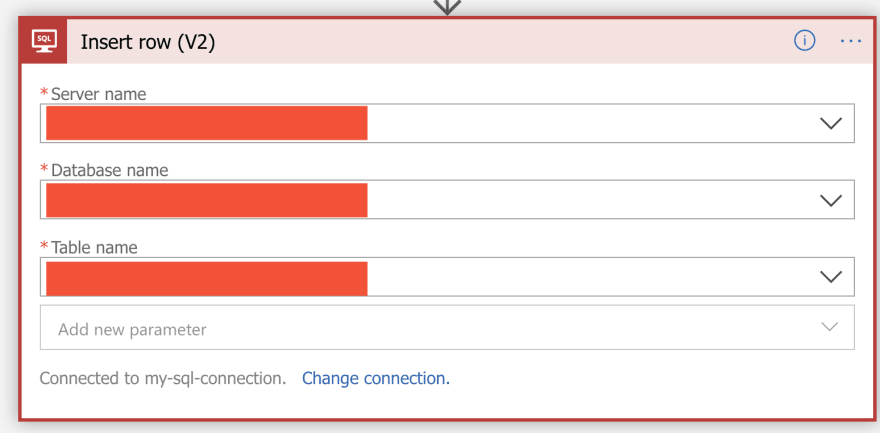
Task: Click the Table name field label
Action: 94,247
